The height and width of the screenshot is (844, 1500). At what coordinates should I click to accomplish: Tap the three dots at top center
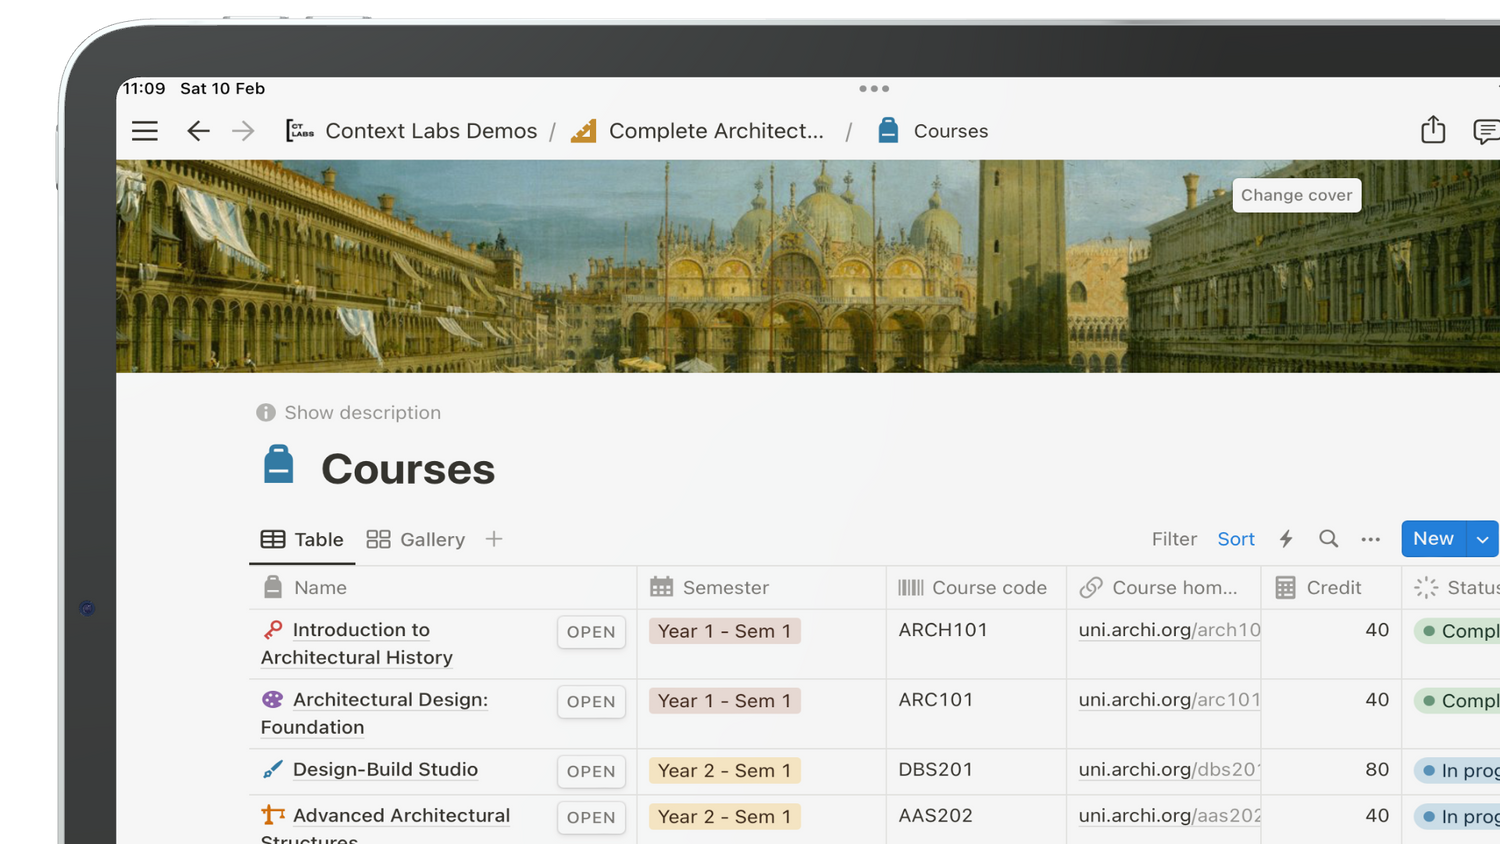pyautogui.click(x=874, y=89)
